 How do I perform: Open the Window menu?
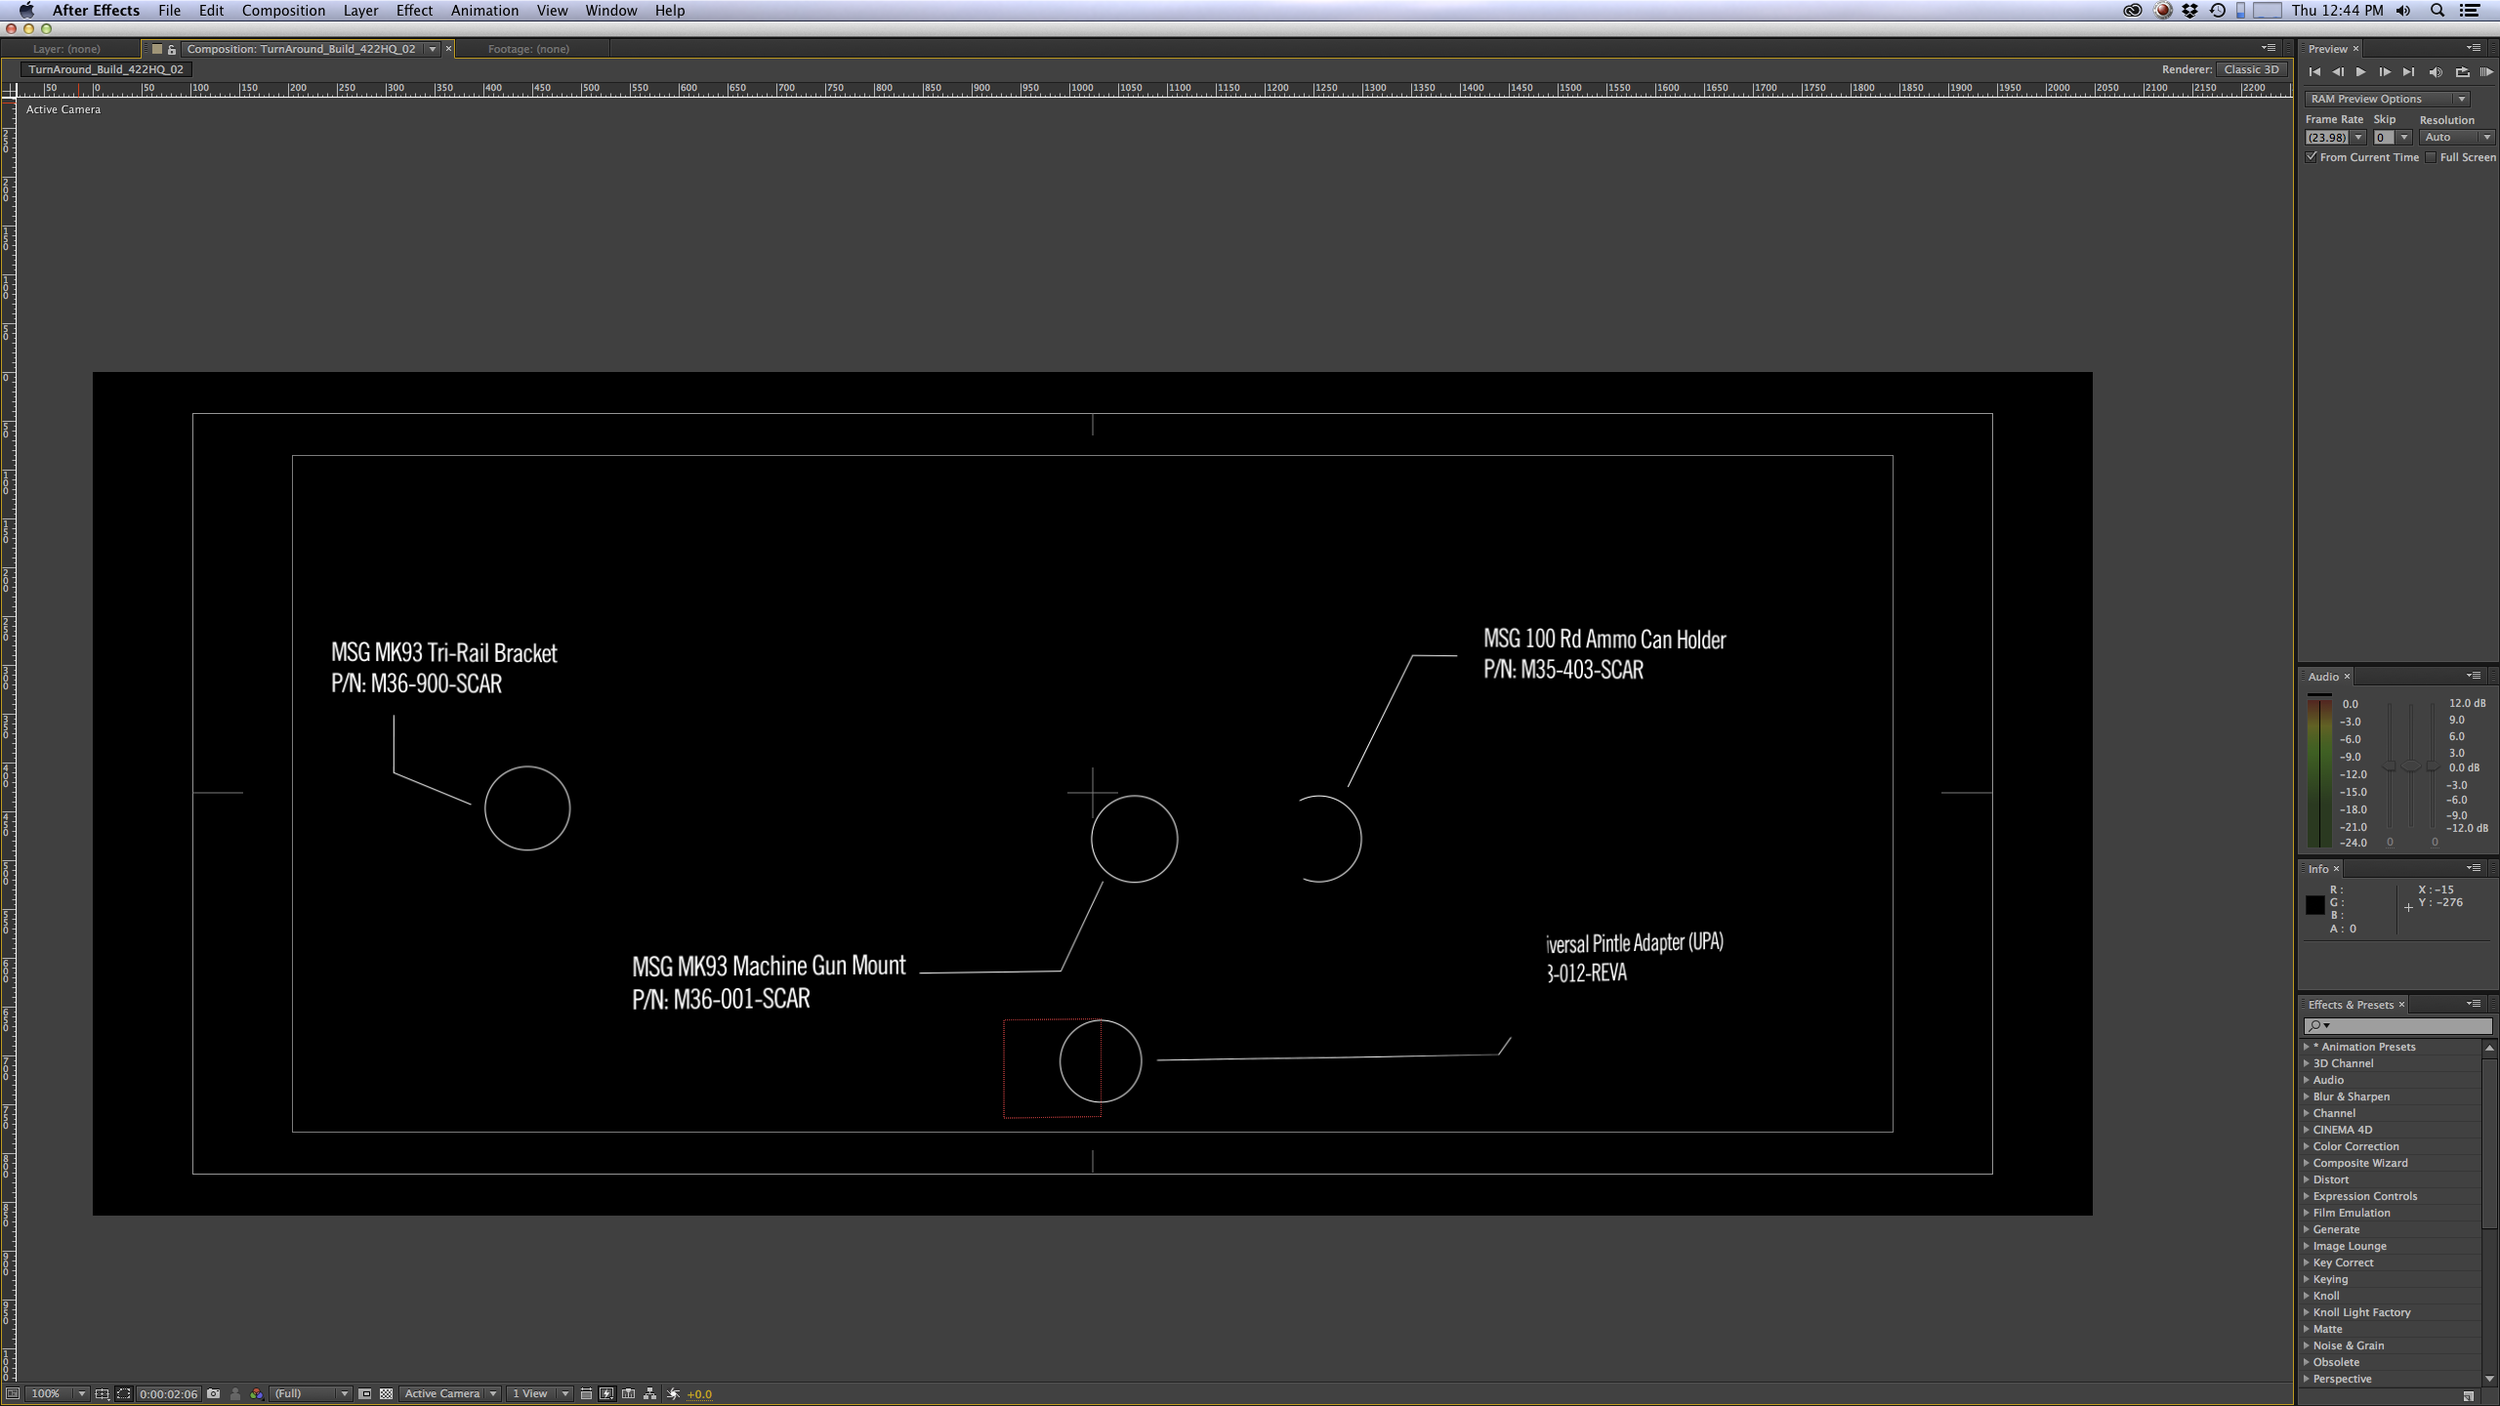tap(610, 10)
